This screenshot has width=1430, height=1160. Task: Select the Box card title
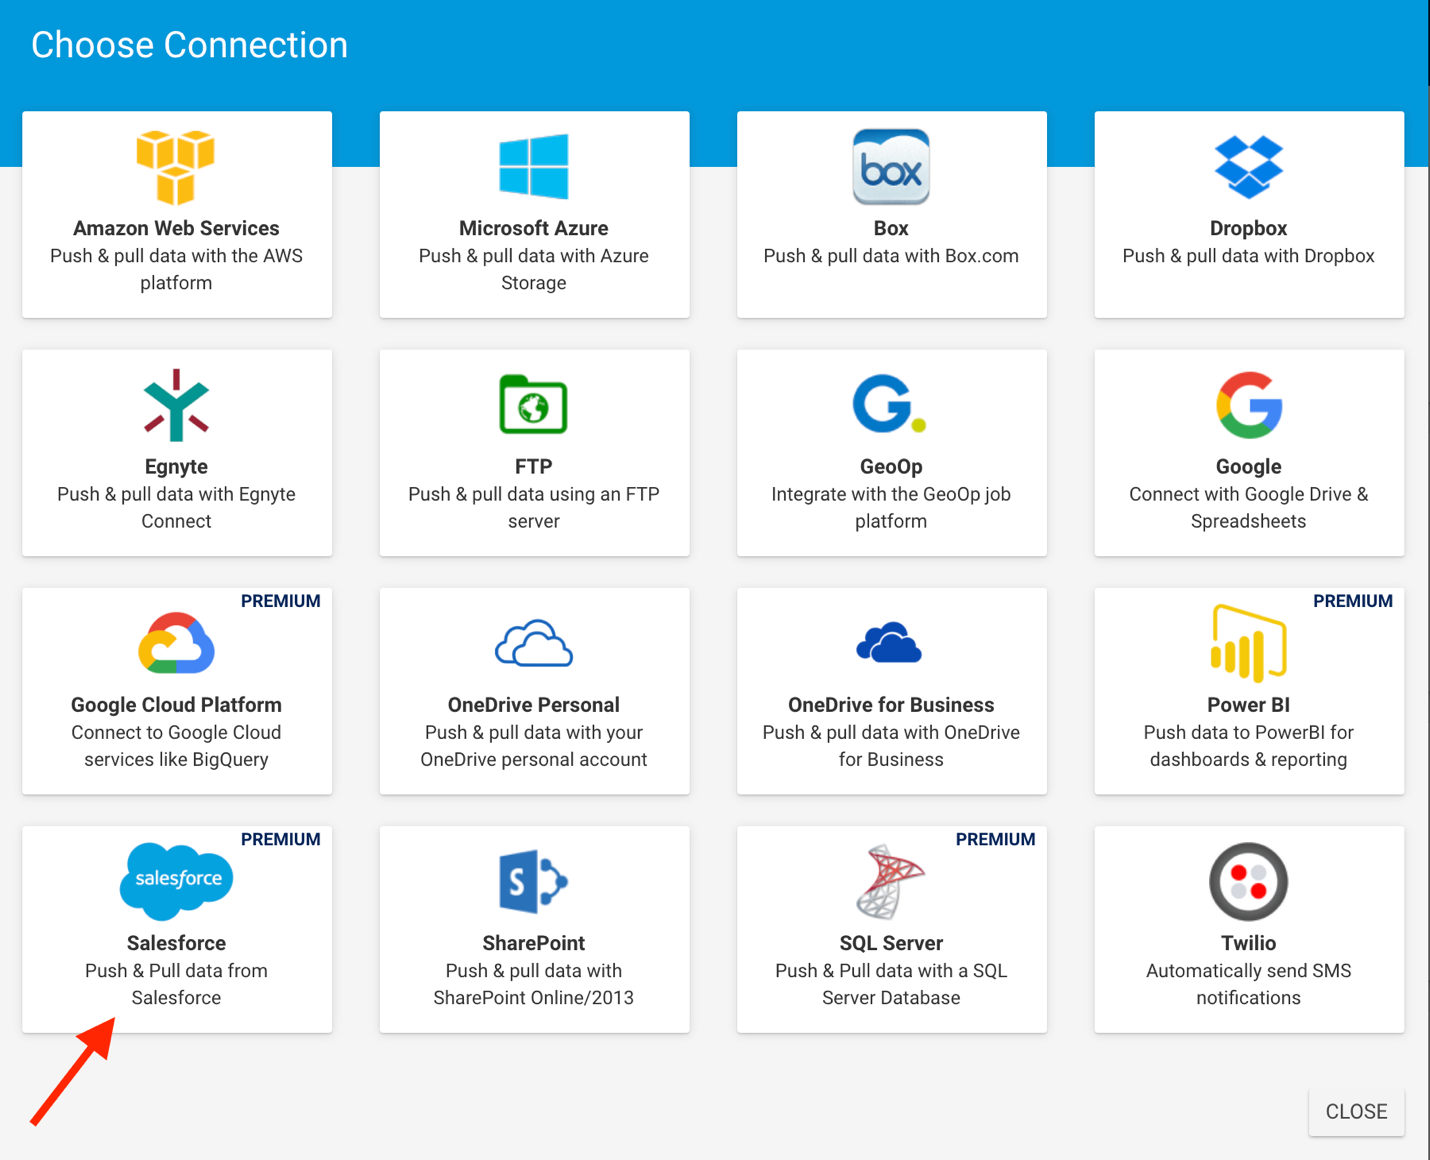(891, 228)
